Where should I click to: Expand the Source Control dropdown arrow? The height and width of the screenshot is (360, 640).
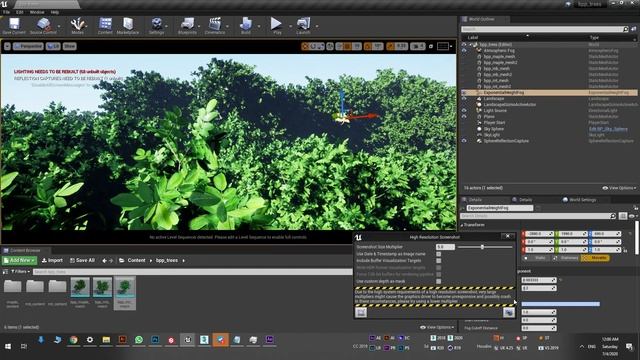[60, 26]
